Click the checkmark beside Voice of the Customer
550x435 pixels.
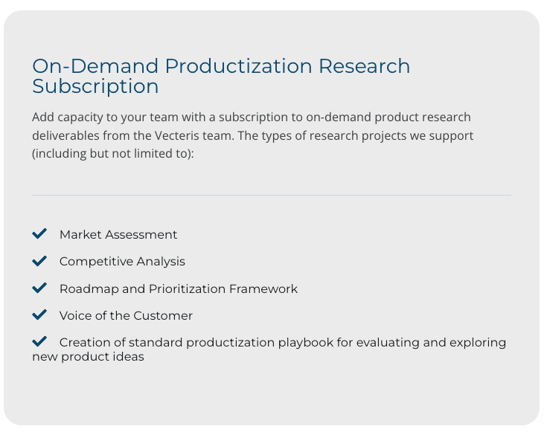(39, 315)
